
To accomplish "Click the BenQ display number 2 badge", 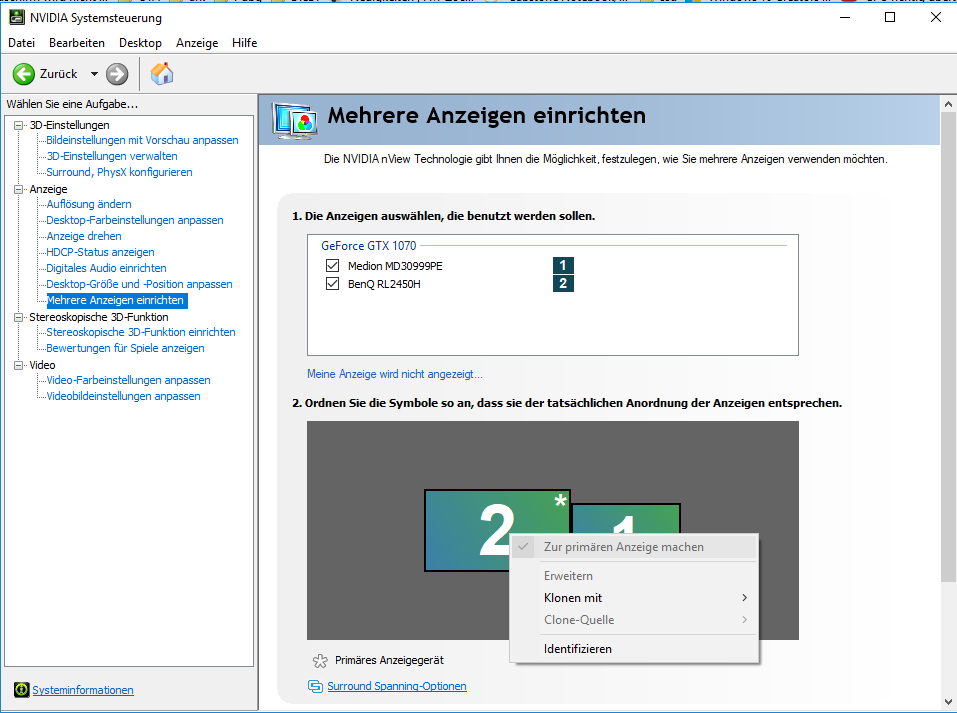I will [x=563, y=283].
